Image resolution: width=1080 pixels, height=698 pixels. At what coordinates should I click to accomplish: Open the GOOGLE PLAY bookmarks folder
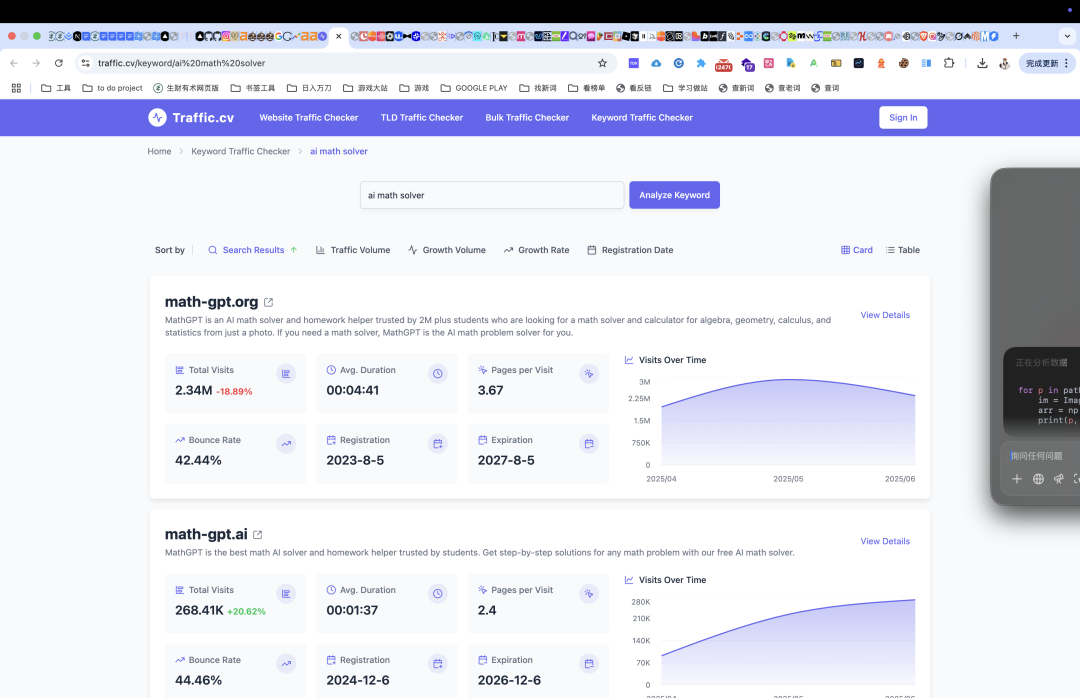click(474, 88)
